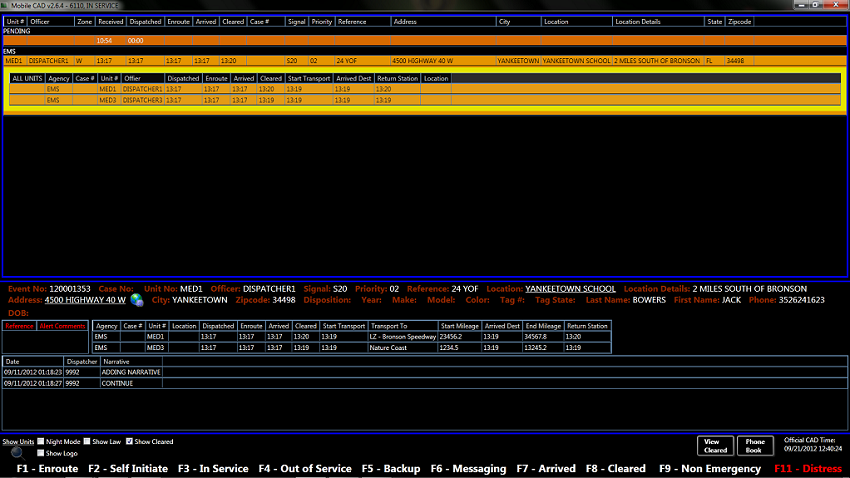
Task: Sort the call list by Priority column header
Action: (321, 21)
